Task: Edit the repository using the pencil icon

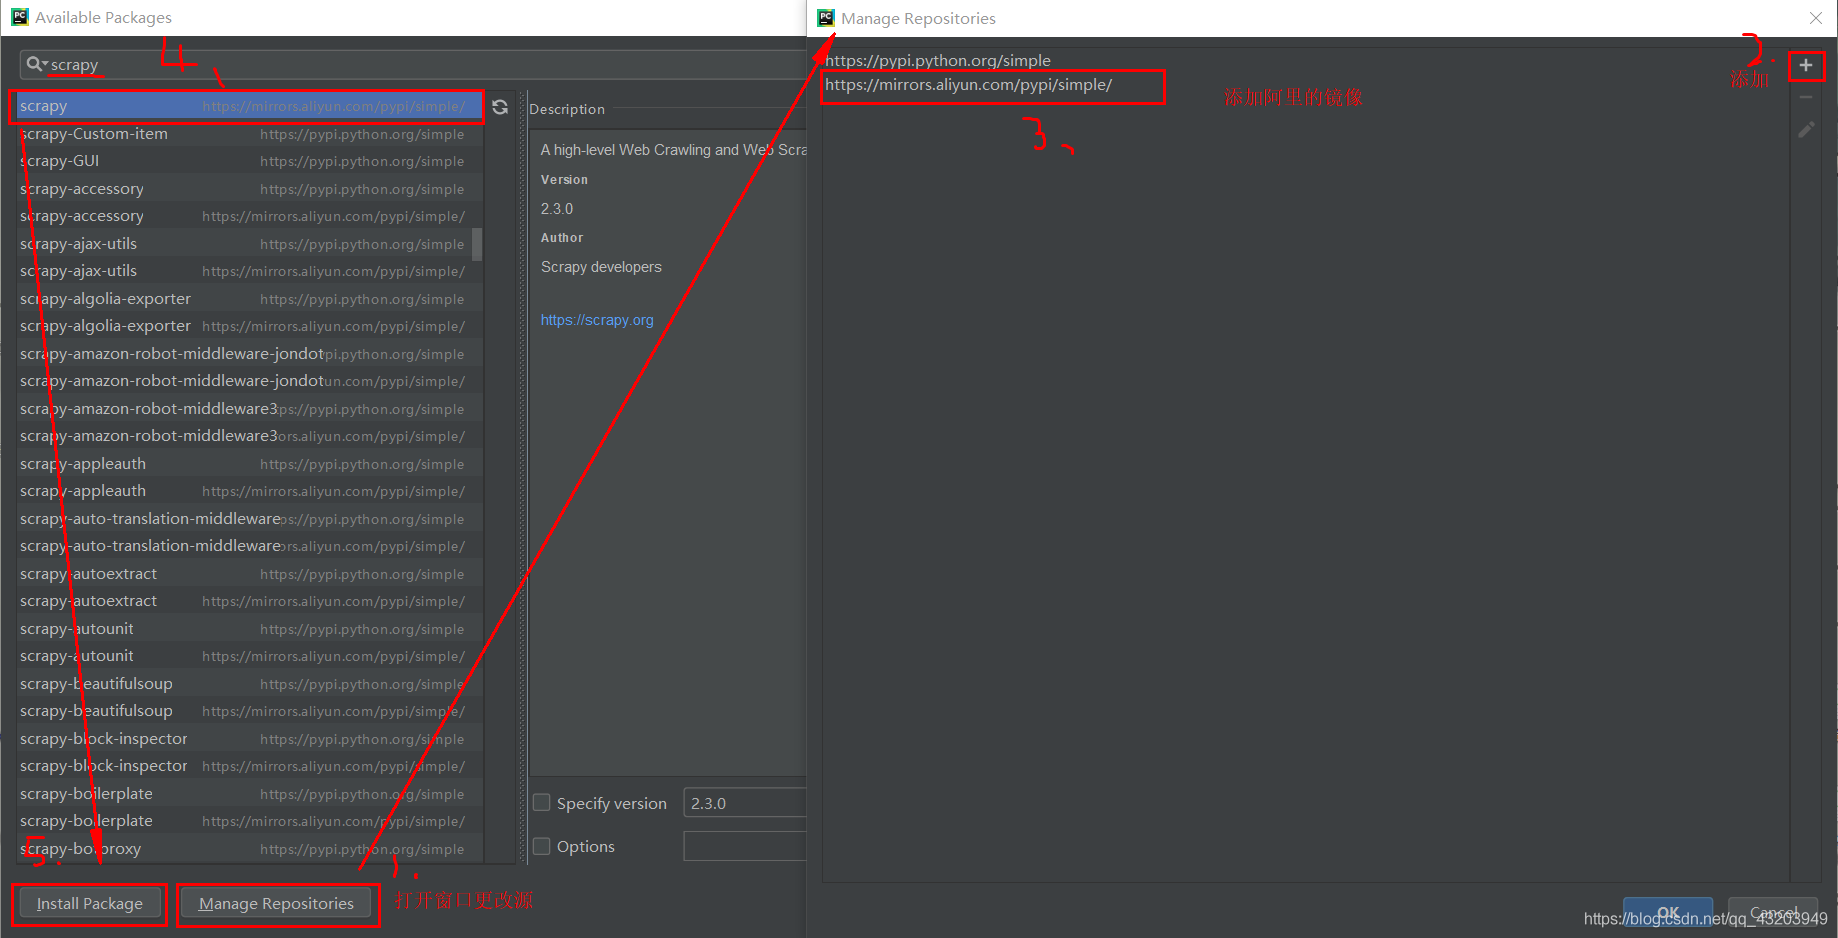Action: click(1806, 130)
